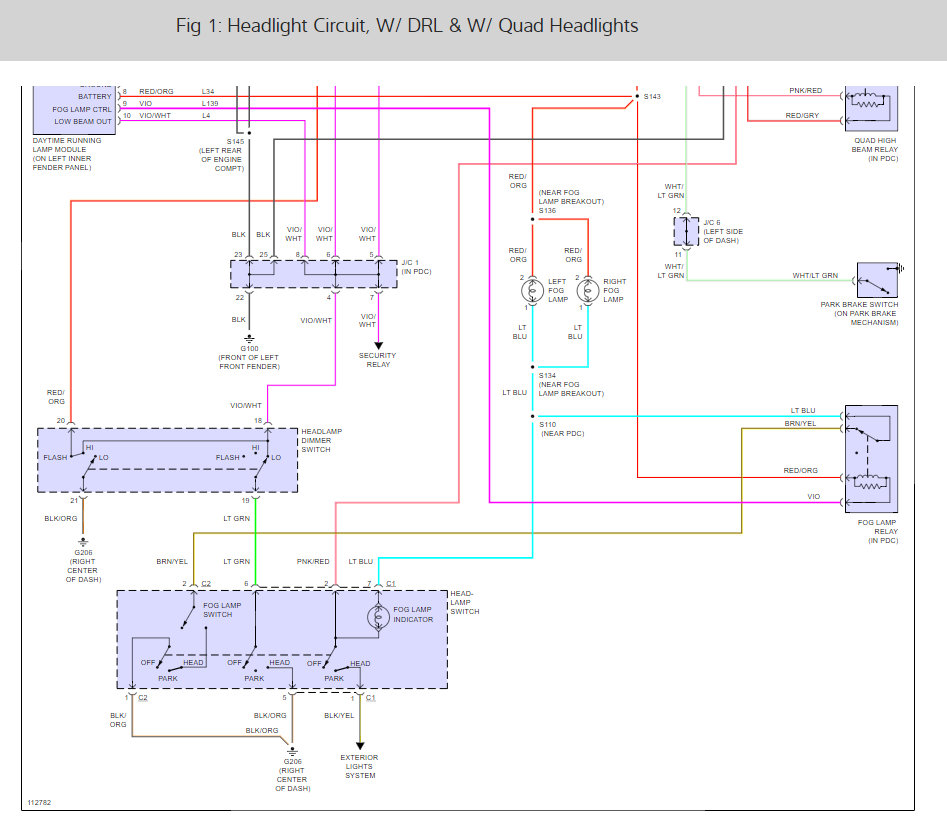Image resolution: width=947 pixels, height=836 pixels.
Task: Select the park brake switch symbol box
Action: [x=877, y=280]
